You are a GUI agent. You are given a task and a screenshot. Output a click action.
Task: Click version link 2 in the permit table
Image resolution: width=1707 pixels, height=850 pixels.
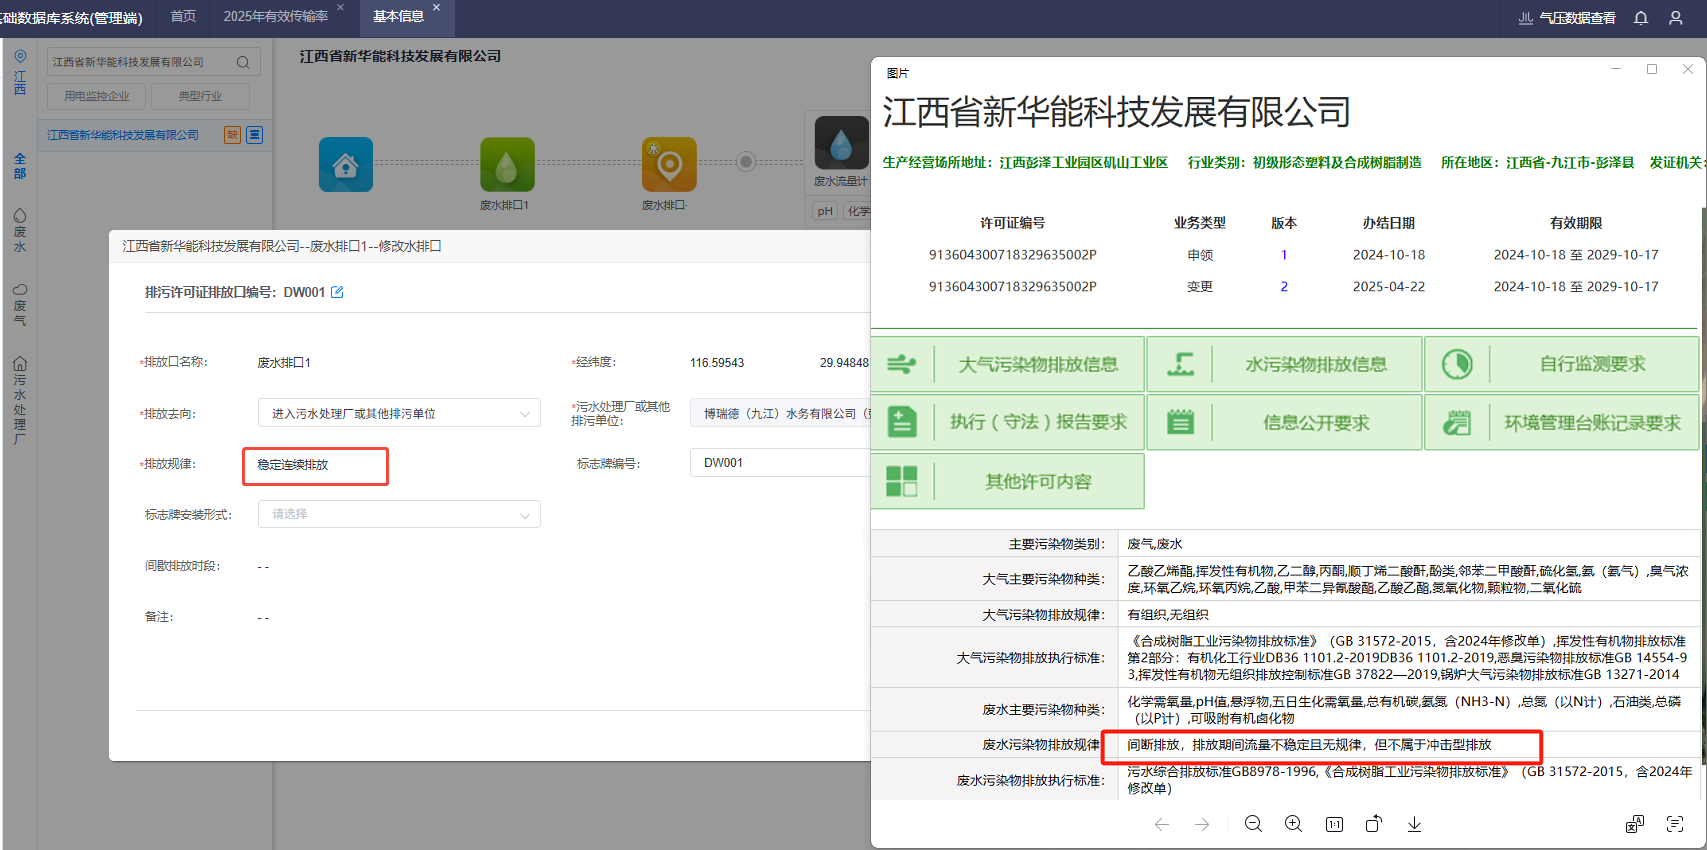pos(1284,287)
